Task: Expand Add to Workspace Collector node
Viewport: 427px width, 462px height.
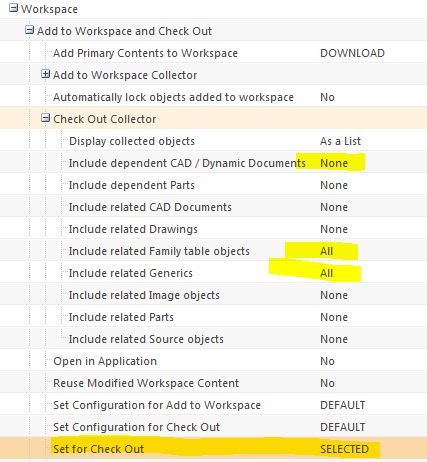Action: [45, 74]
